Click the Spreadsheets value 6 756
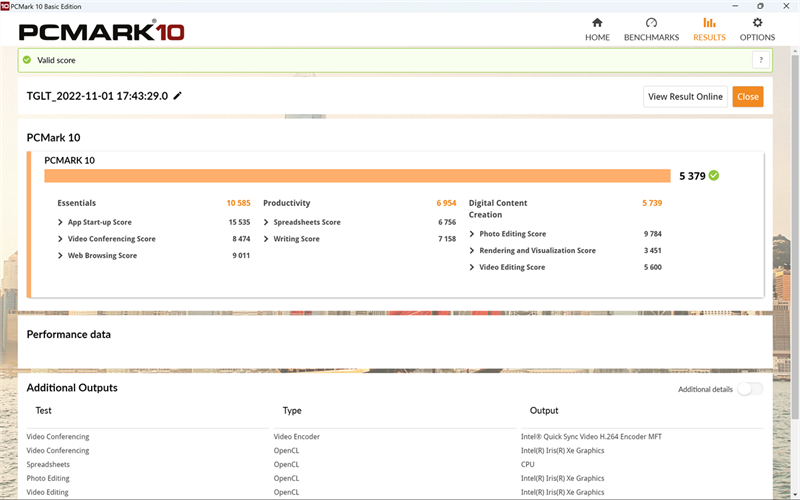 coord(447,222)
